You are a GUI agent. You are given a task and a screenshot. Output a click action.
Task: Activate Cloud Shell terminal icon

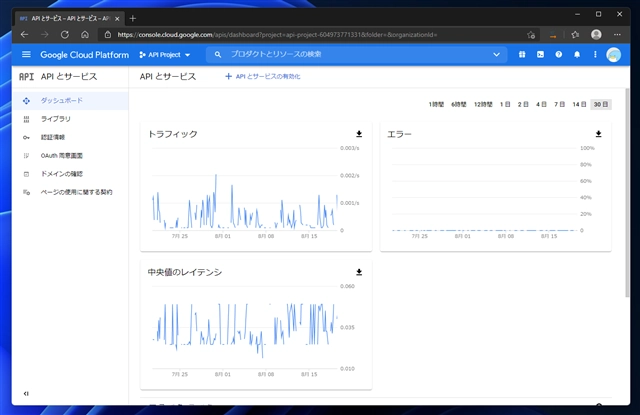click(540, 54)
